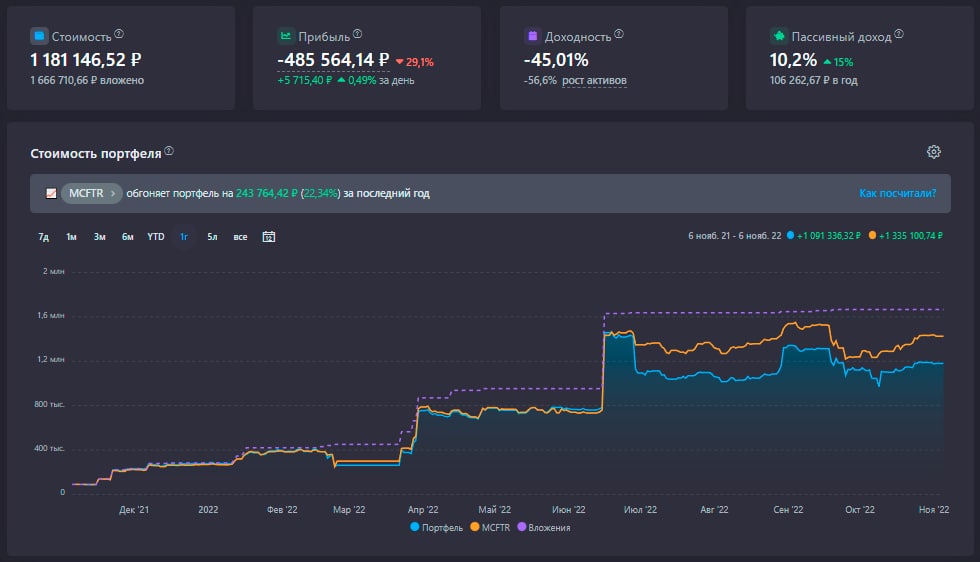Image resolution: width=980 pixels, height=562 pixels.
Task: Expand the -485 564,14 ₽ profit breakdown
Action: (x=332, y=61)
